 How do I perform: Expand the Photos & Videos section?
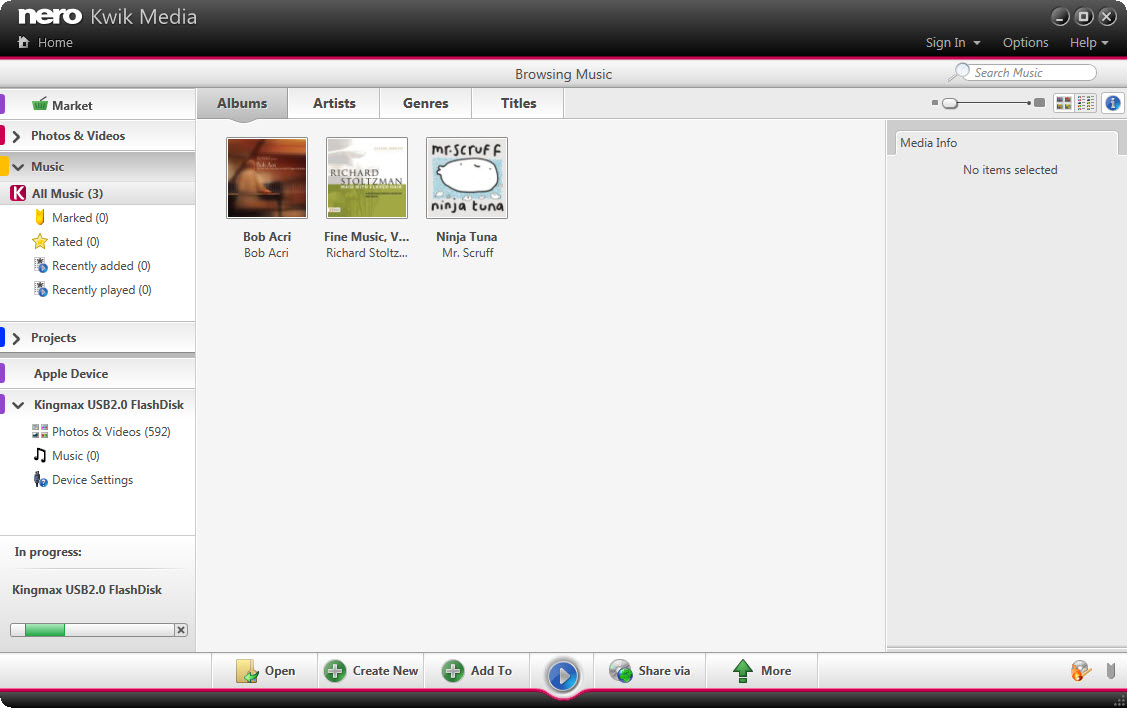point(16,136)
